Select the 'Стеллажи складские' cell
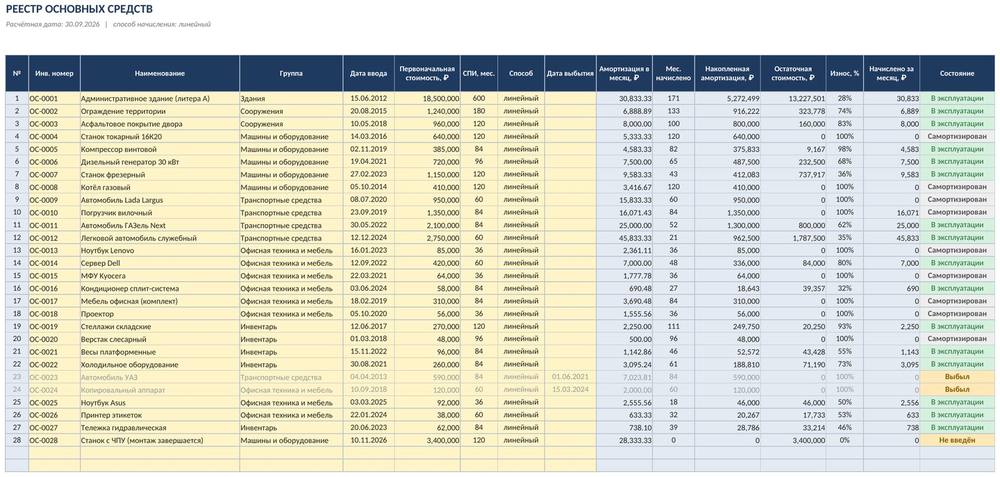Image resolution: width=1000 pixels, height=477 pixels. (159, 327)
